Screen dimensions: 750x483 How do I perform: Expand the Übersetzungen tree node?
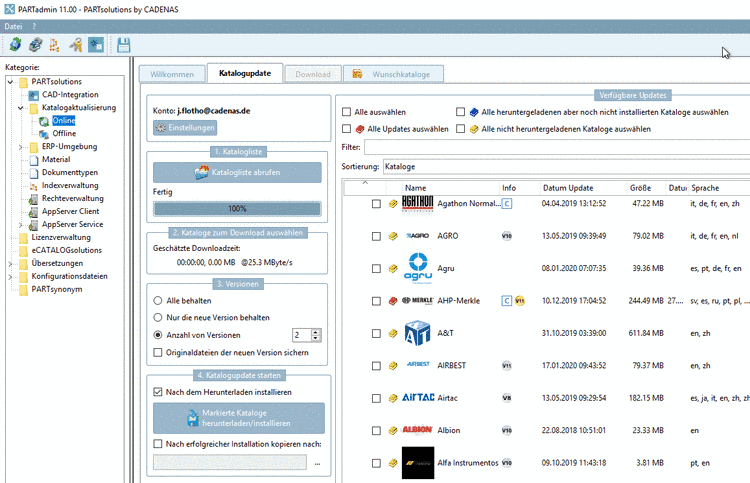pyautogui.click(x=10, y=263)
